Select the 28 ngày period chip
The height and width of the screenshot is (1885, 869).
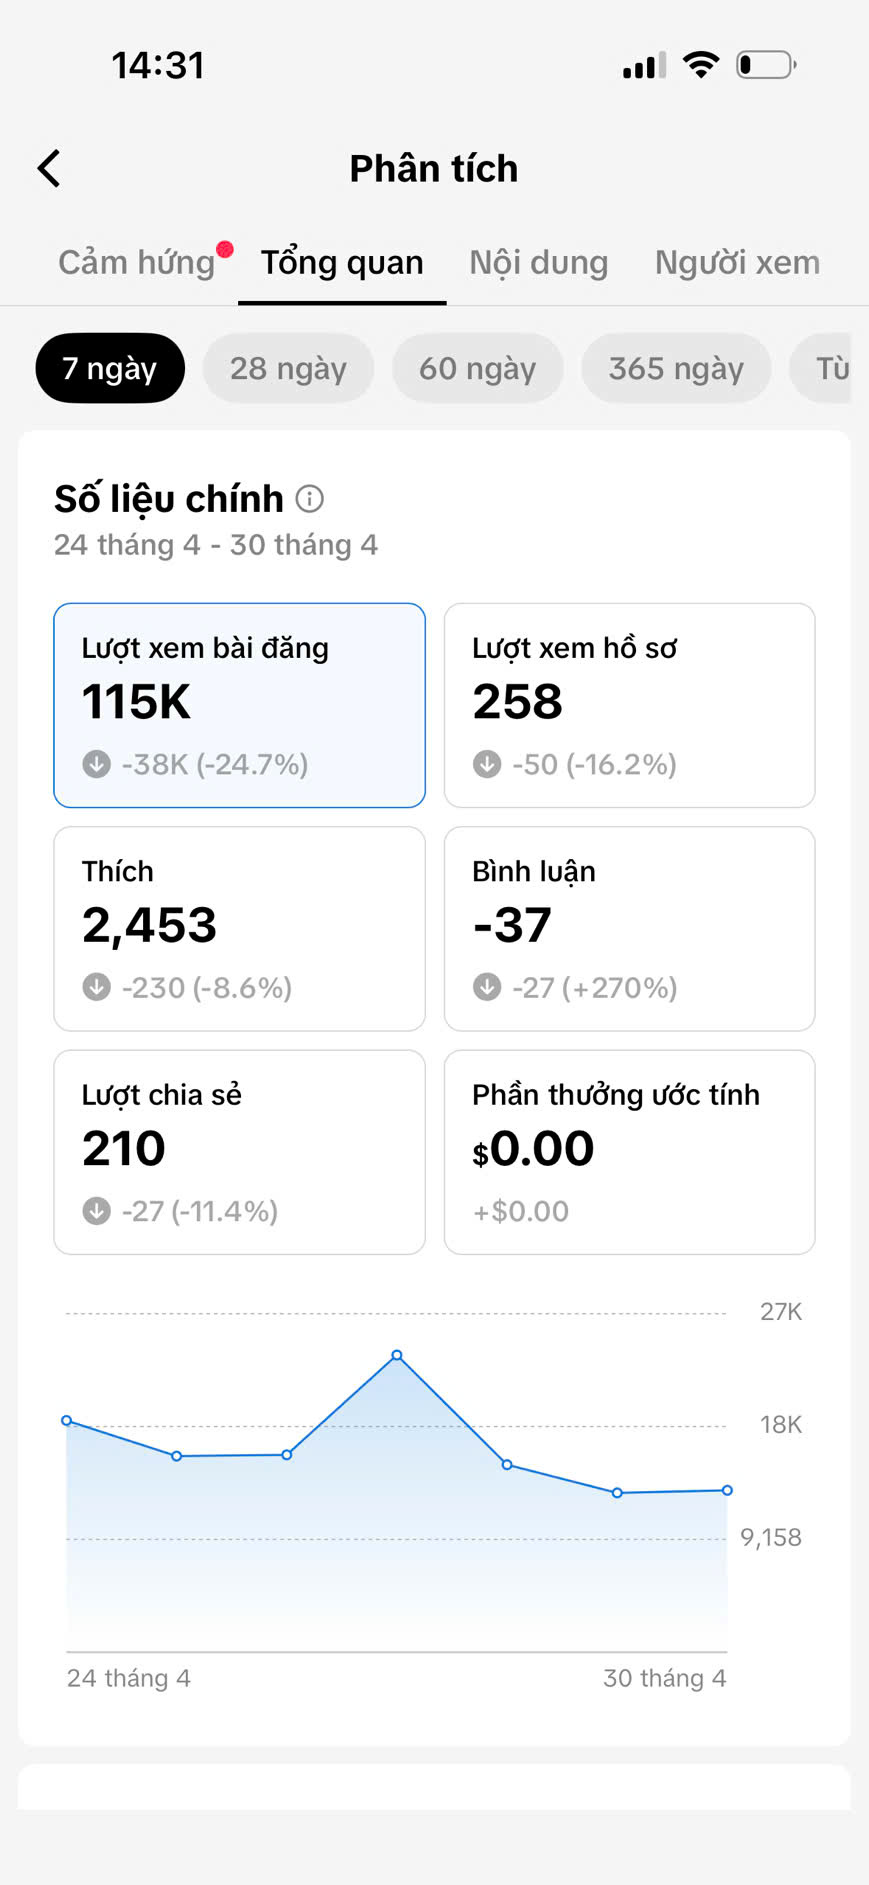pos(288,368)
